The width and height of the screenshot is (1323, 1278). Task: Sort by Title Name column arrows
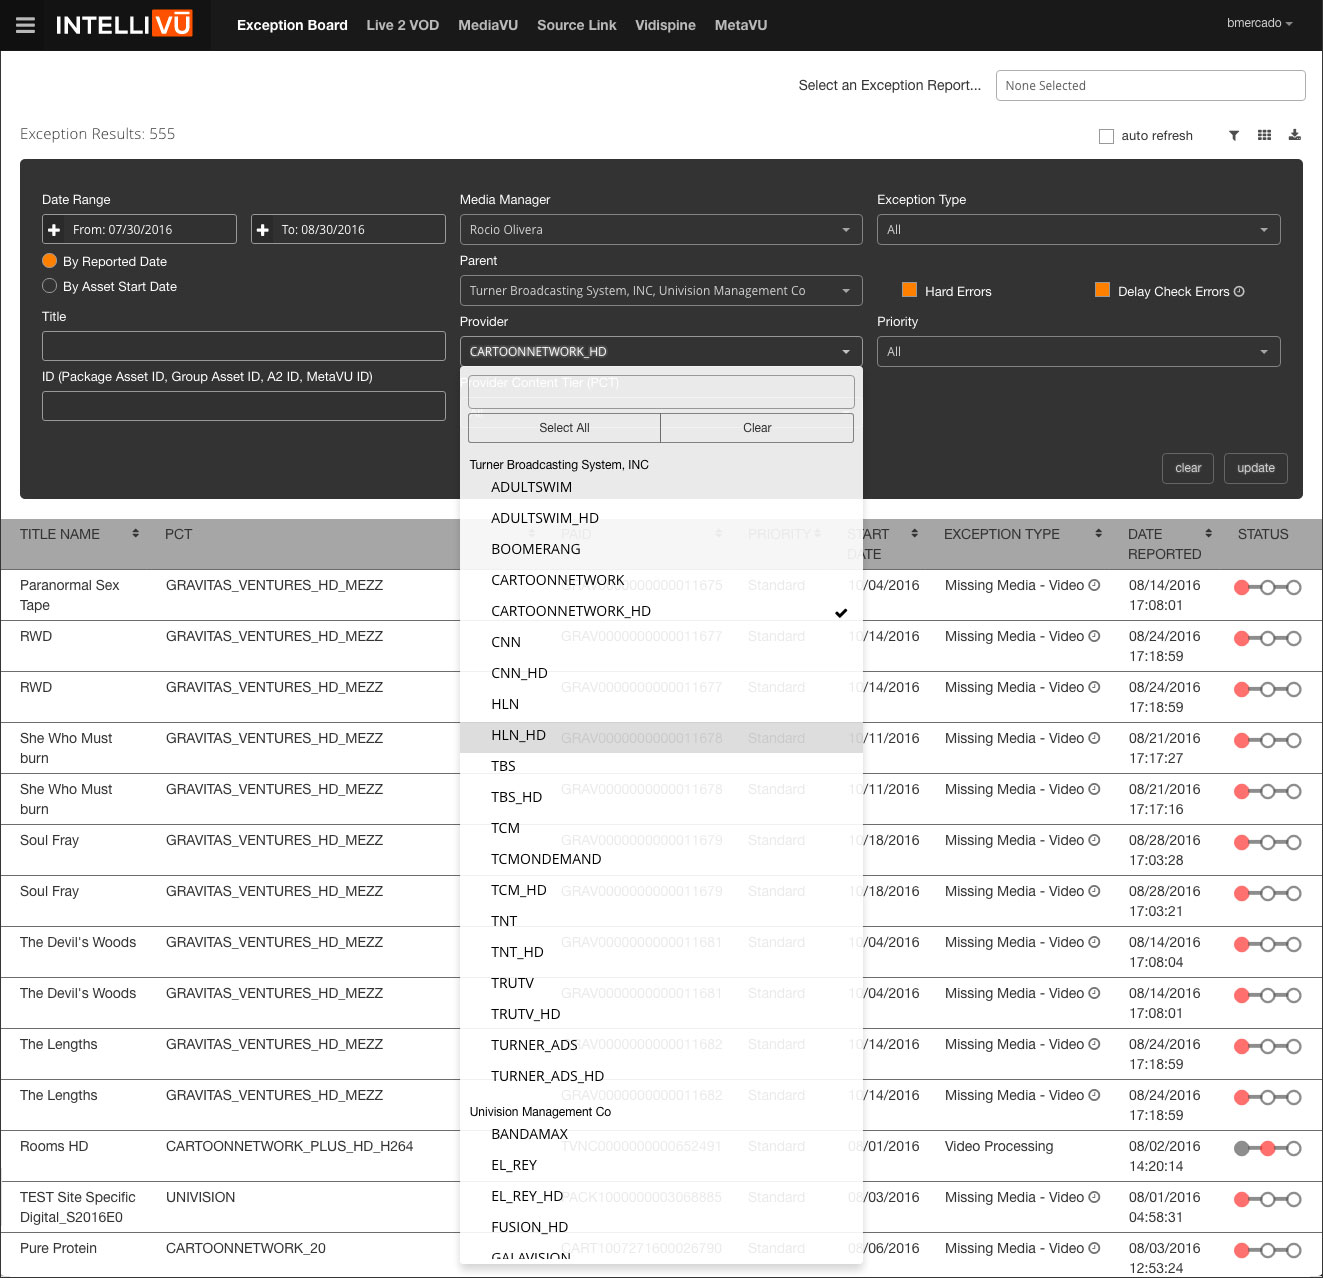pos(135,534)
